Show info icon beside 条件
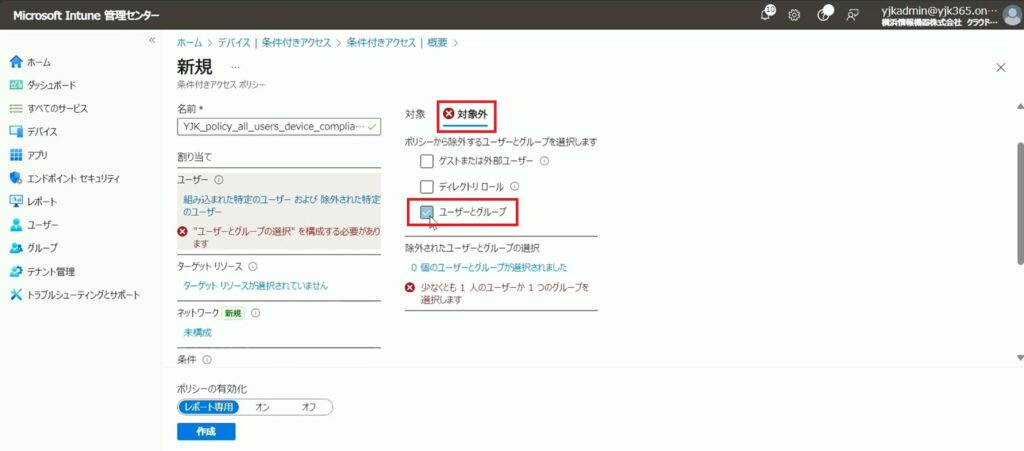Viewport: 1024px width, 451px height. coord(207,360)
